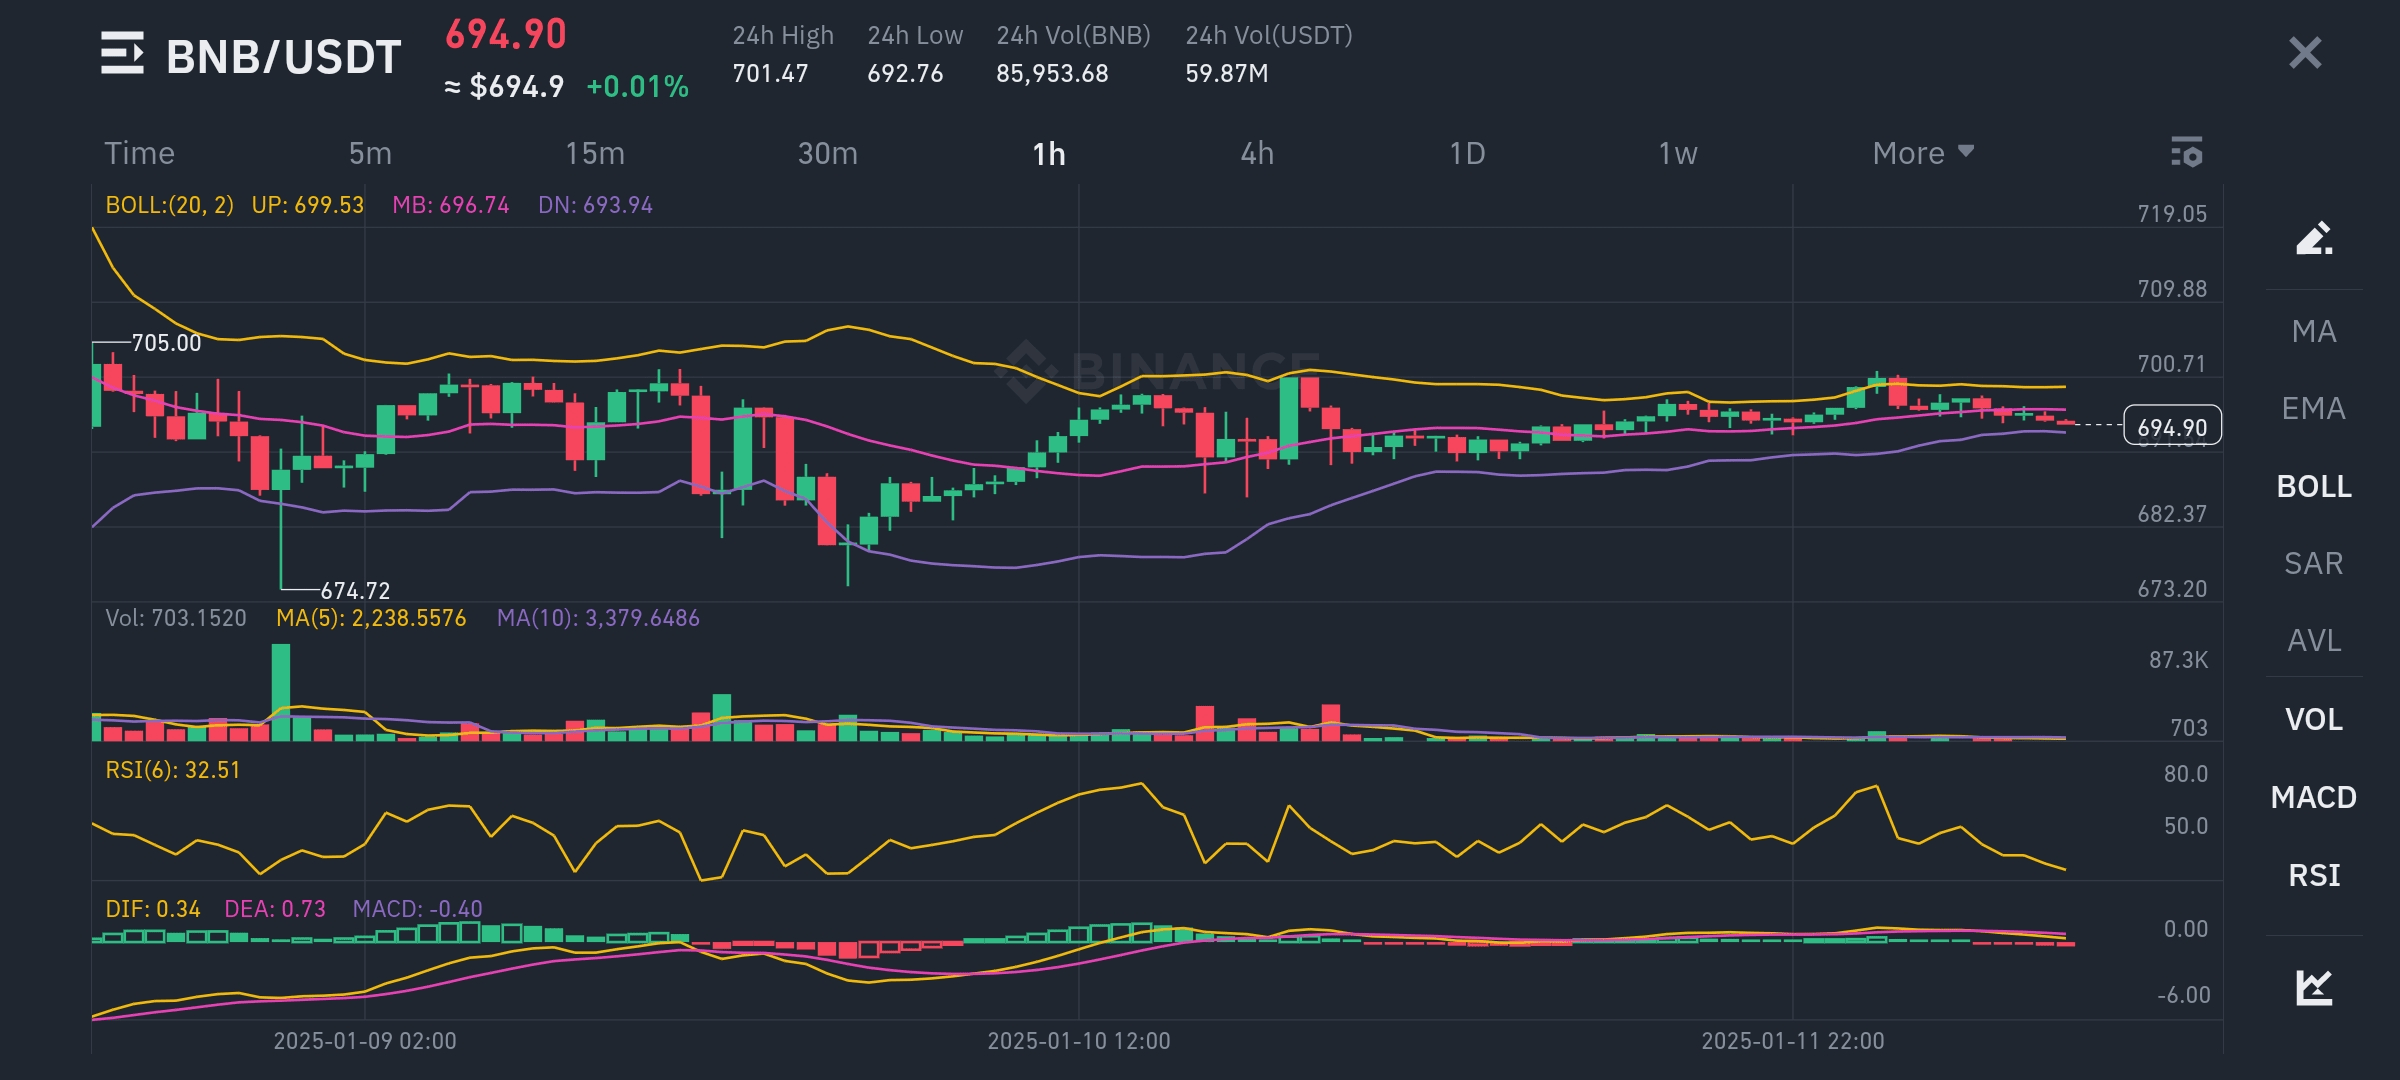This screenshot has width=2400, height=1080.
Task: Switch to the 15m interval tab
Action: tap(595, 153)
